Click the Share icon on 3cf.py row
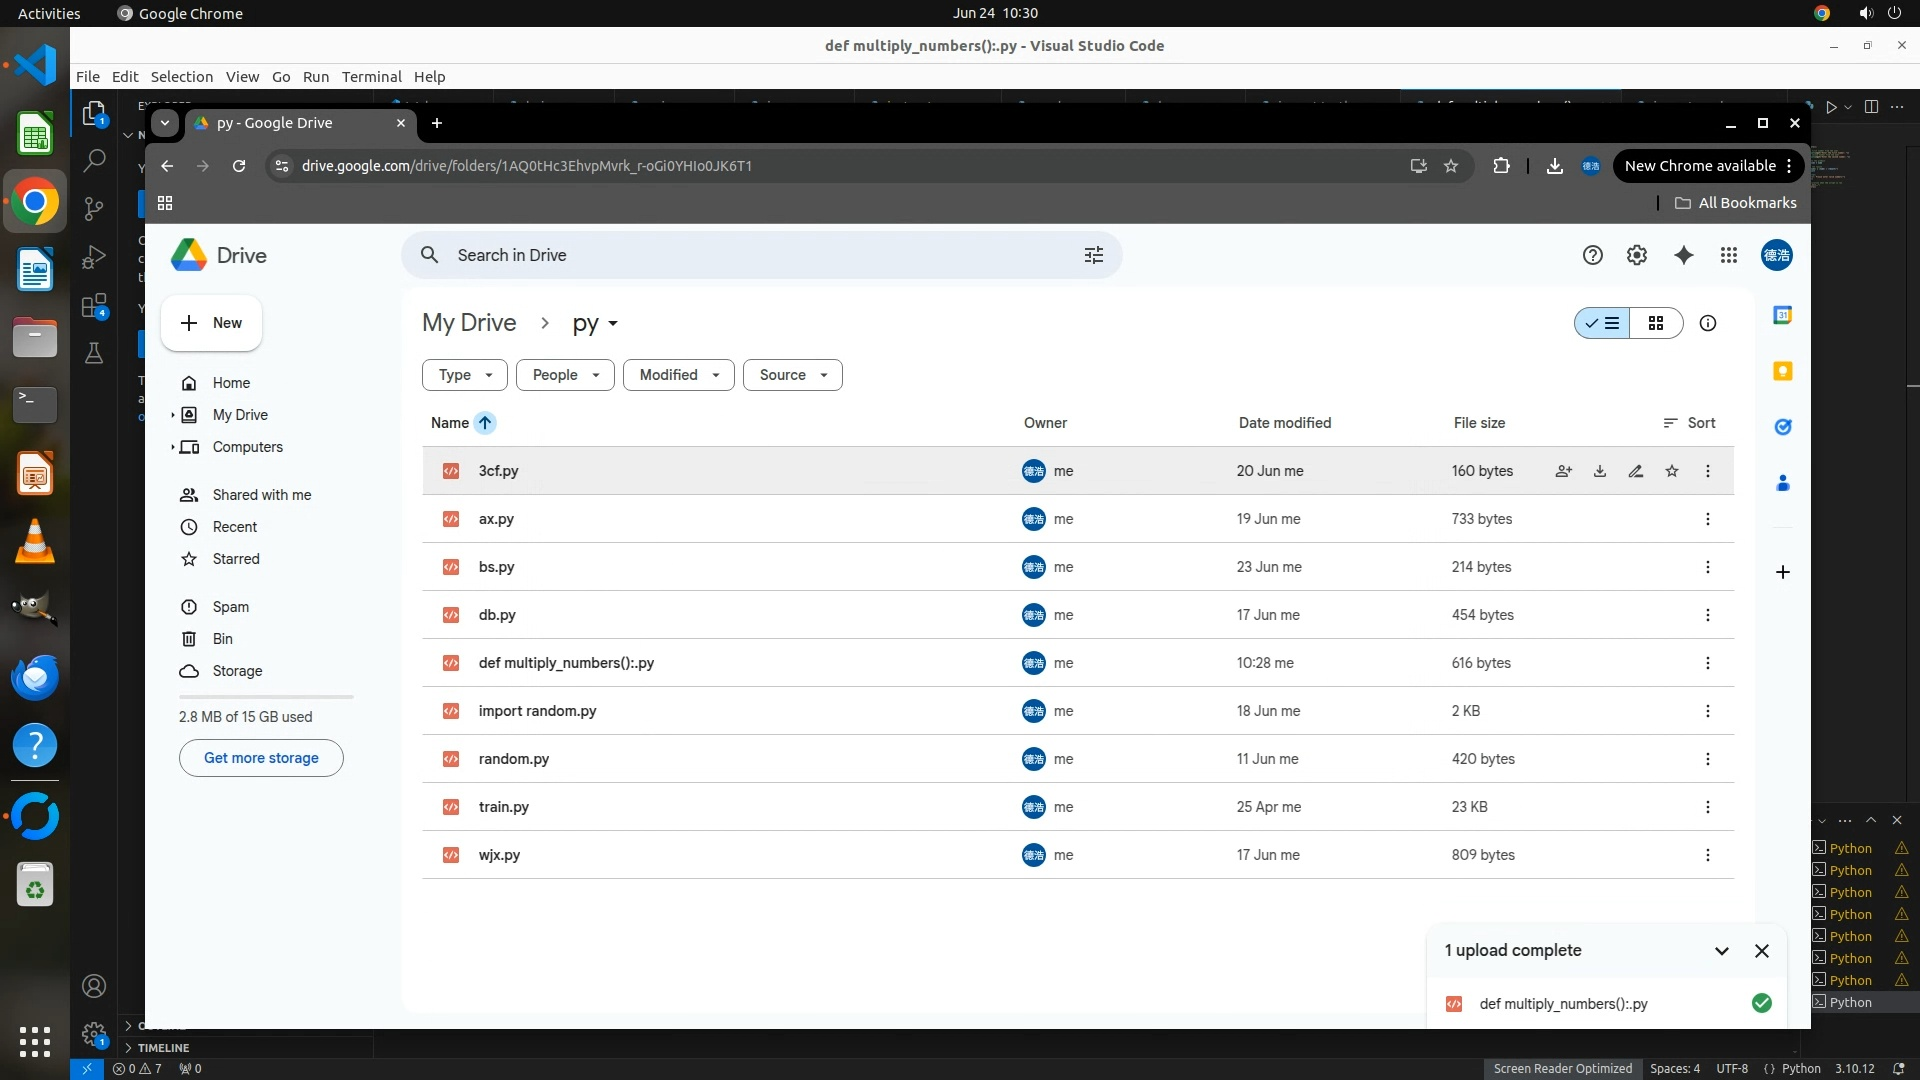The image size is (1920, 1080). coord(1563,471)
